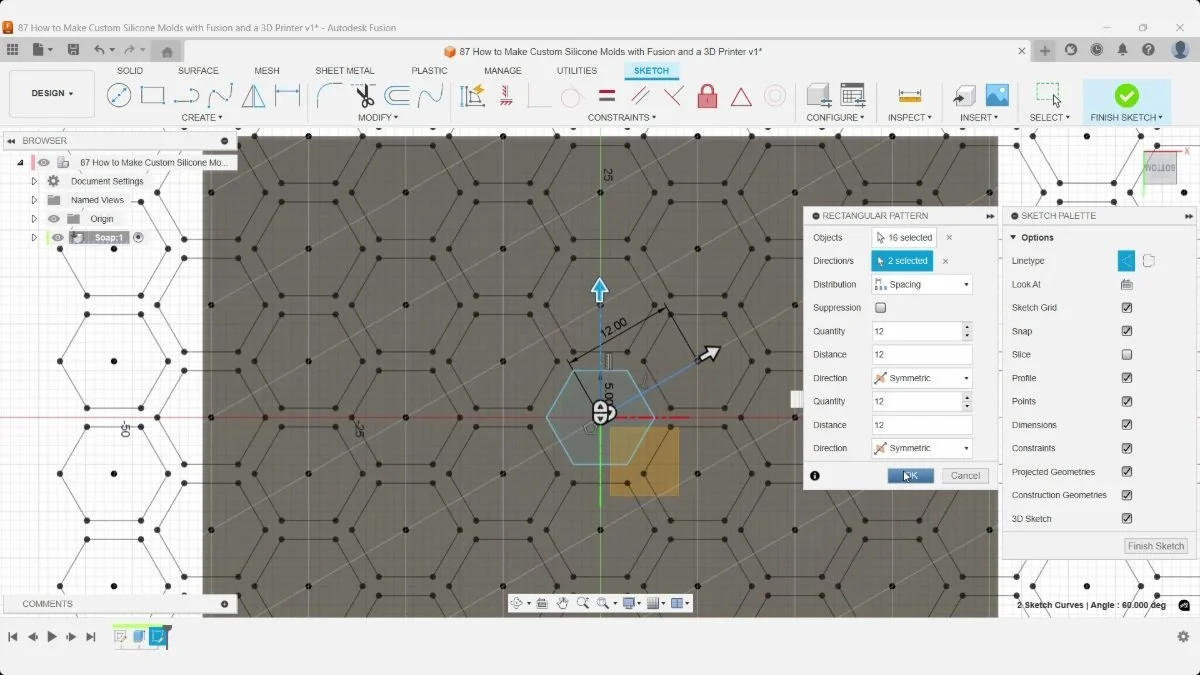Open the CONSTRAINTS menu dropdown
The height and width of the screenshot is (675, 1200).
pyautogui.click(x=621, y=117)
